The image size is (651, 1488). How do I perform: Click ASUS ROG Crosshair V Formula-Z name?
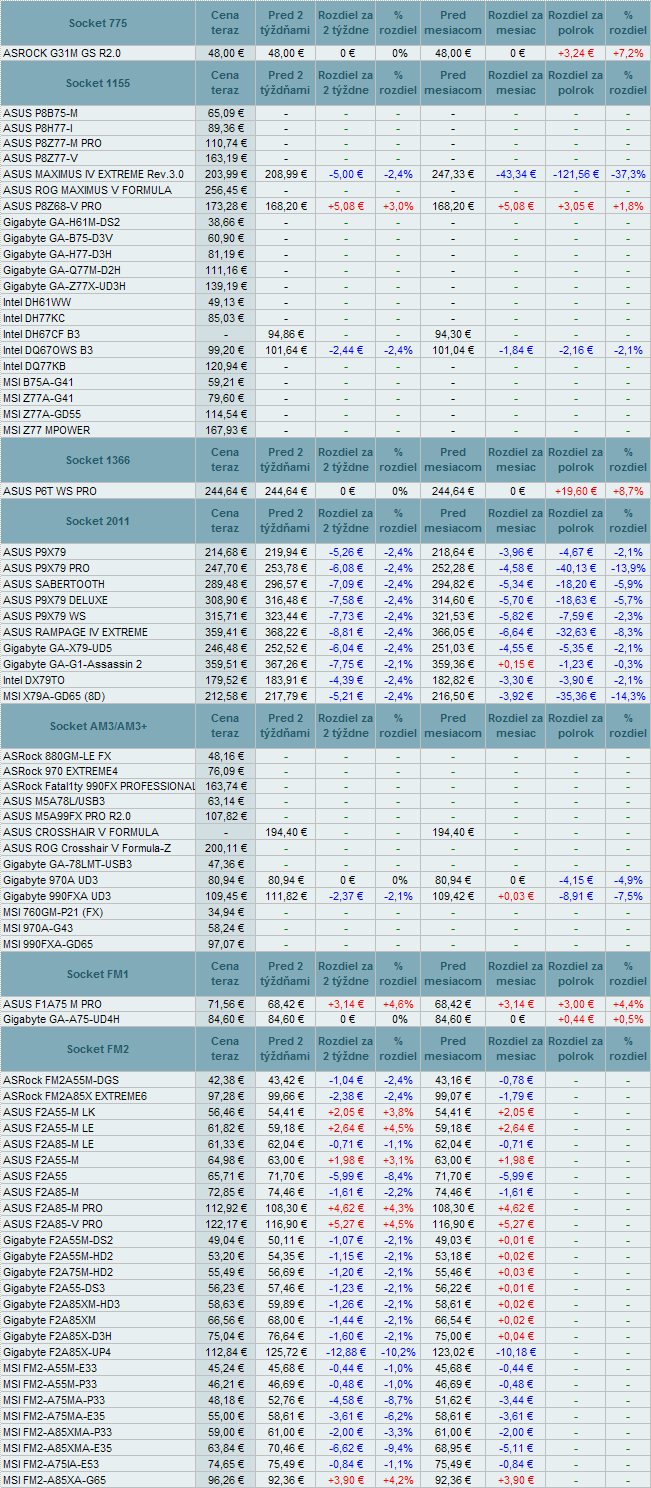pos(86,847)
